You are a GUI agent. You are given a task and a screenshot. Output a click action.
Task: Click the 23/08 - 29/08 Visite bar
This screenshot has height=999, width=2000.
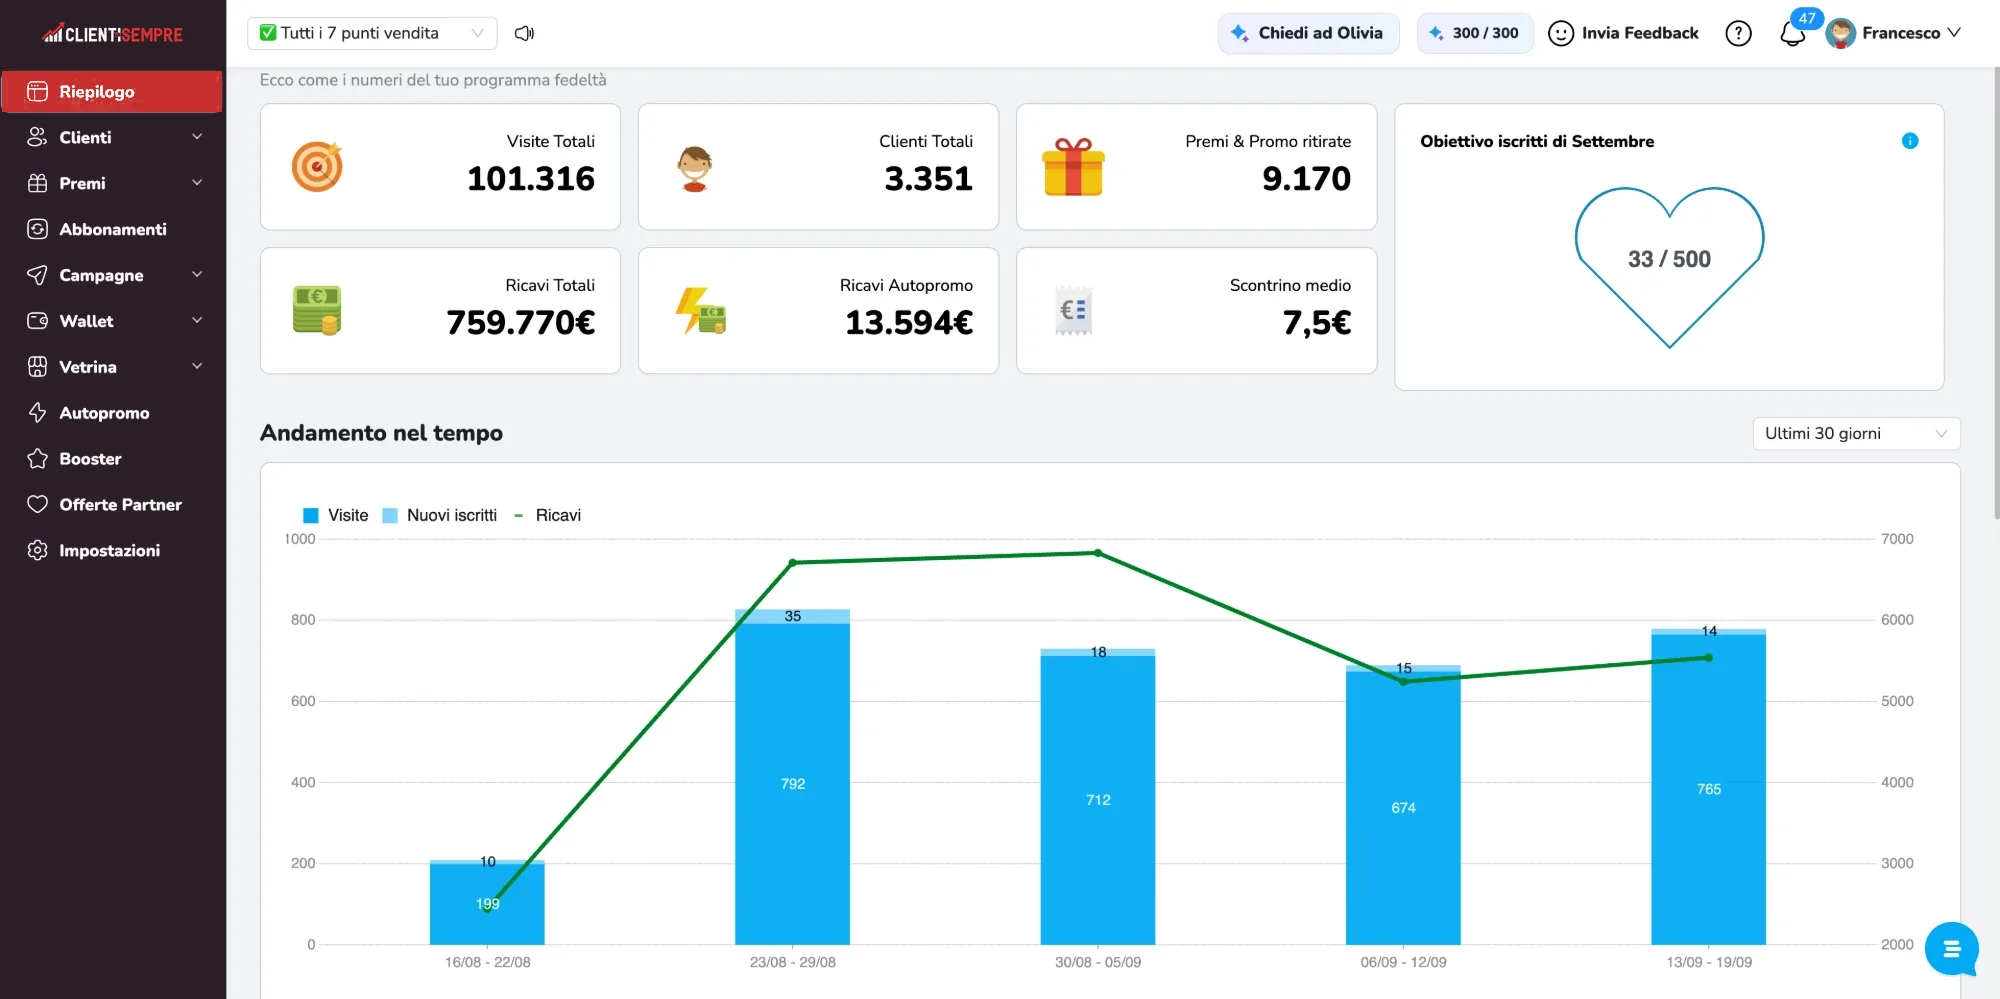click(792, 784)
